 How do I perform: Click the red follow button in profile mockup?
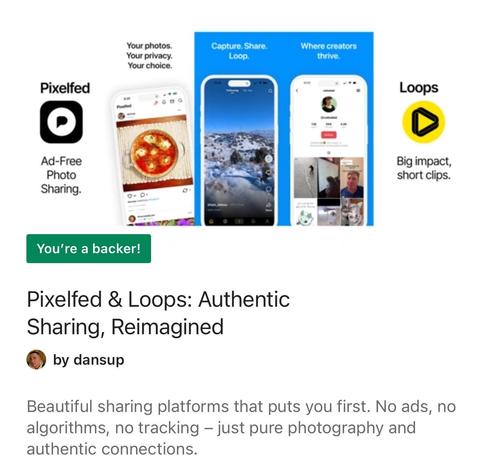[x=329, y=135]
